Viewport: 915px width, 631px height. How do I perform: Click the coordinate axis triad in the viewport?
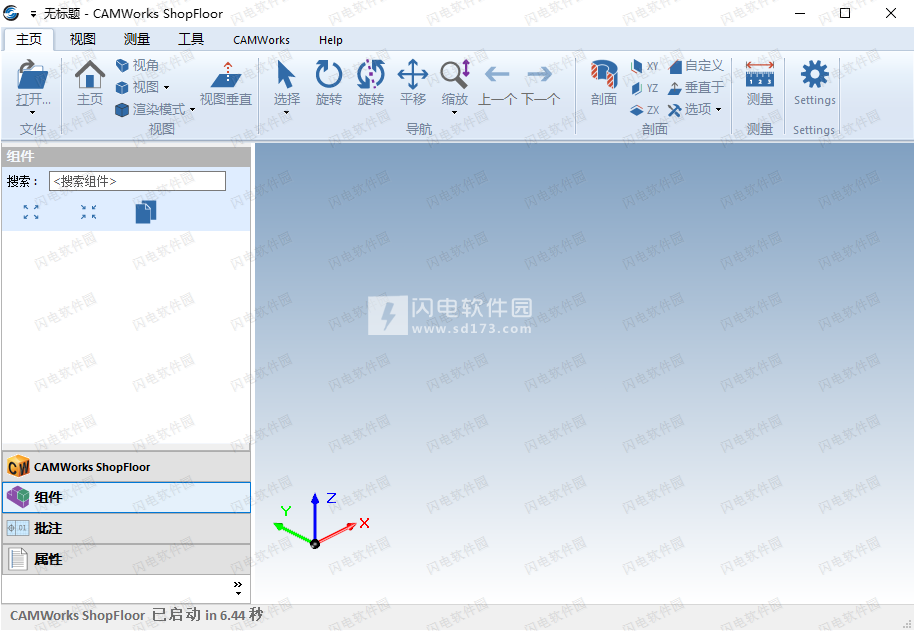click(321, 521)
